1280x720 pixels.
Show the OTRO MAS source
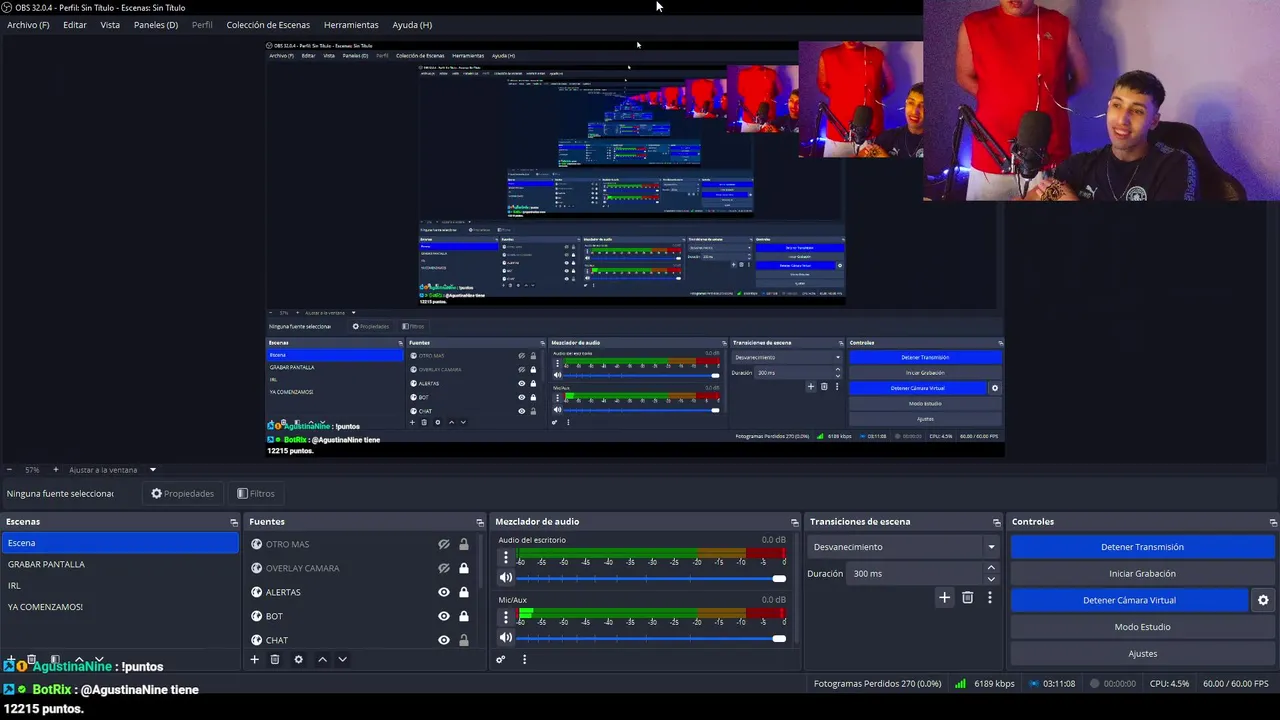click(444, 544)
